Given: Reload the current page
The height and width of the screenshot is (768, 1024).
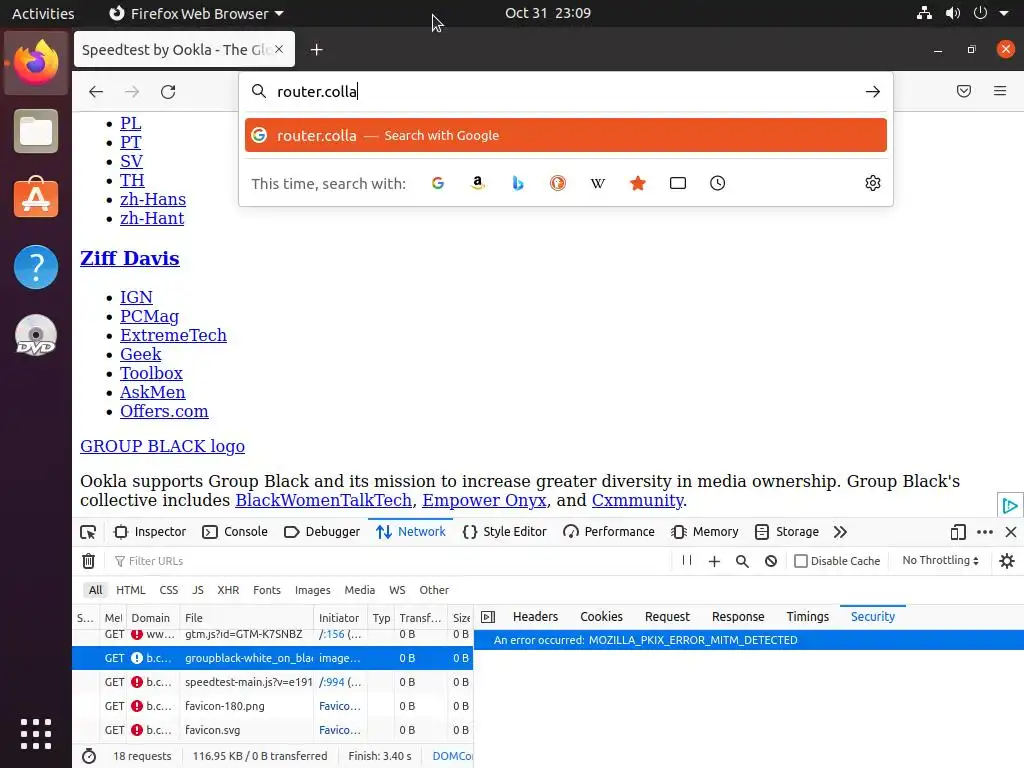Looking at the screenshot, I should point(168,92).
